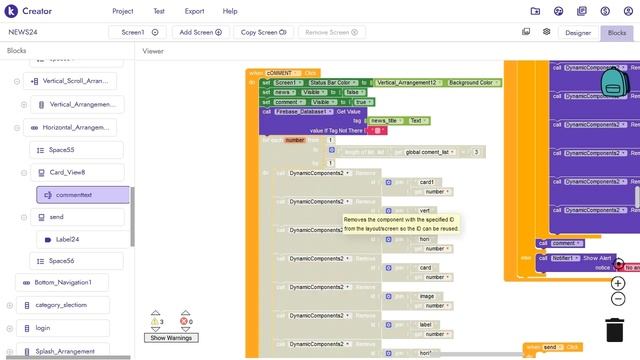The height and width of the screenshot is (360, 640).
Task: Open the Background Color property dropdown
Action: coord(473,82)
